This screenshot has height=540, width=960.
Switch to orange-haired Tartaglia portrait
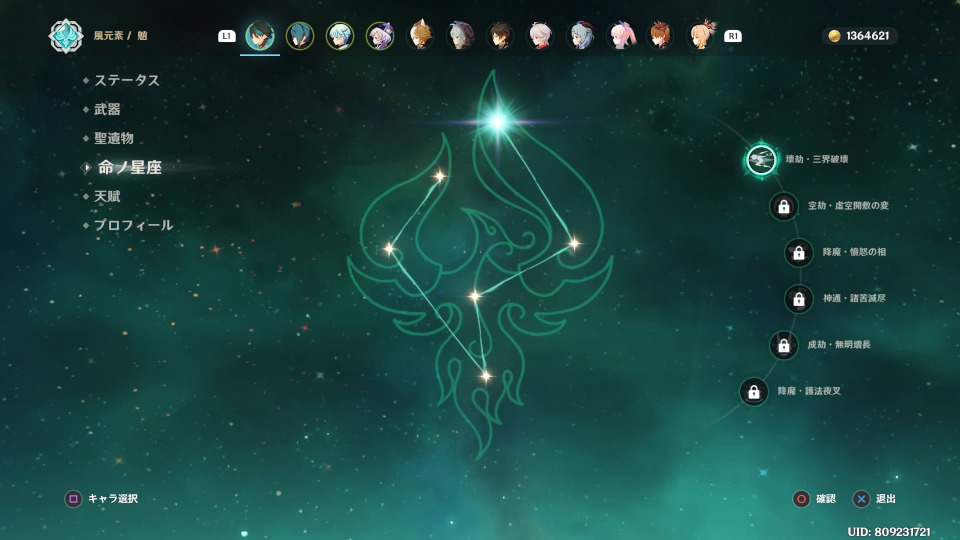[661, 36]
